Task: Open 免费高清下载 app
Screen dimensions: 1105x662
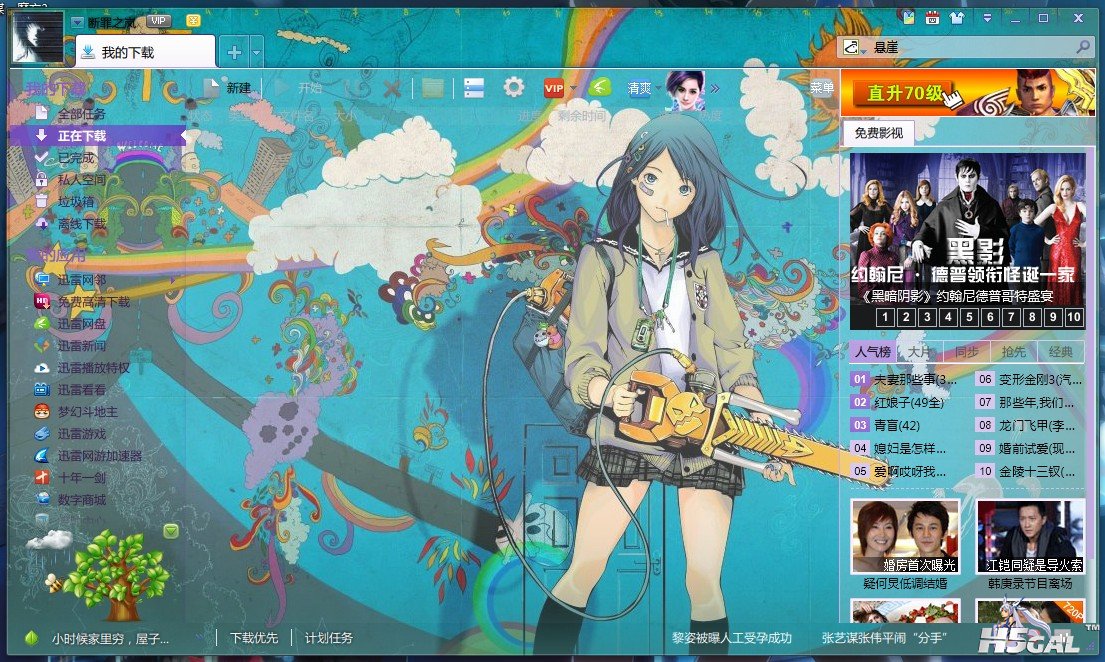Action: tap(93, 302)
